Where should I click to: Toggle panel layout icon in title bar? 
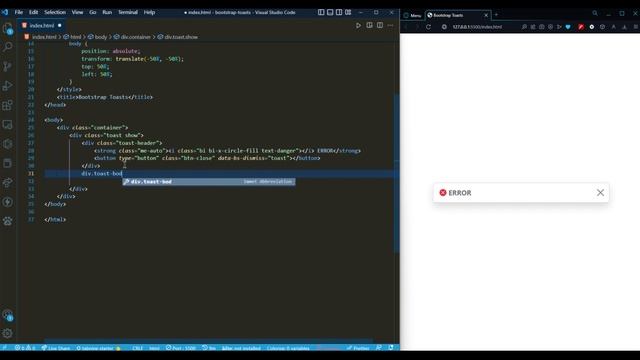click(x=330, y=12)
